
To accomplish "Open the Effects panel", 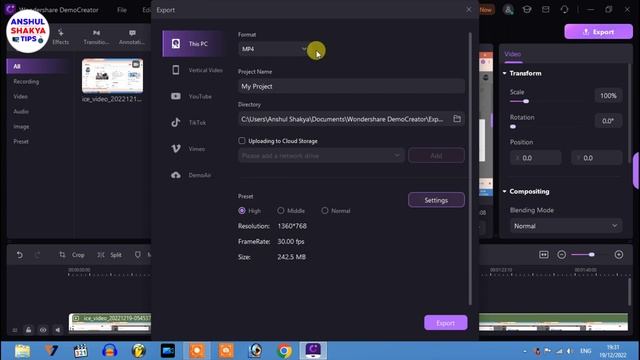I will point(61,37).
